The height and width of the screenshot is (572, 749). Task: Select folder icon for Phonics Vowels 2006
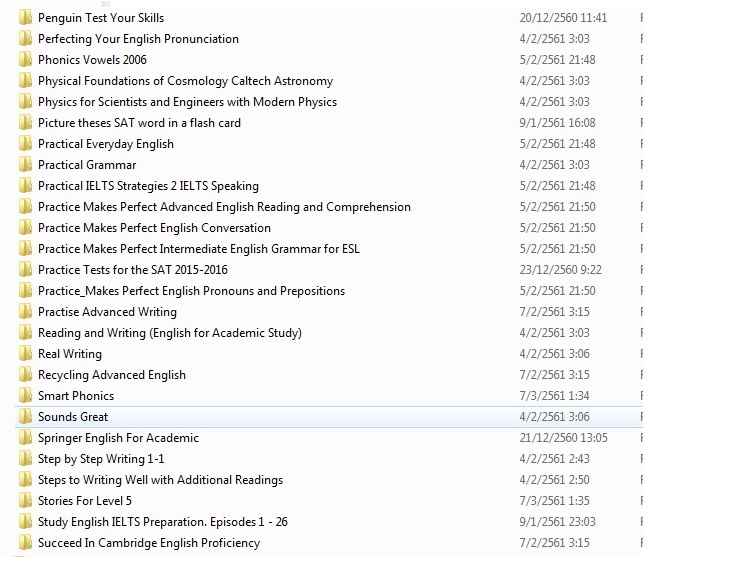tap(25, 60)
